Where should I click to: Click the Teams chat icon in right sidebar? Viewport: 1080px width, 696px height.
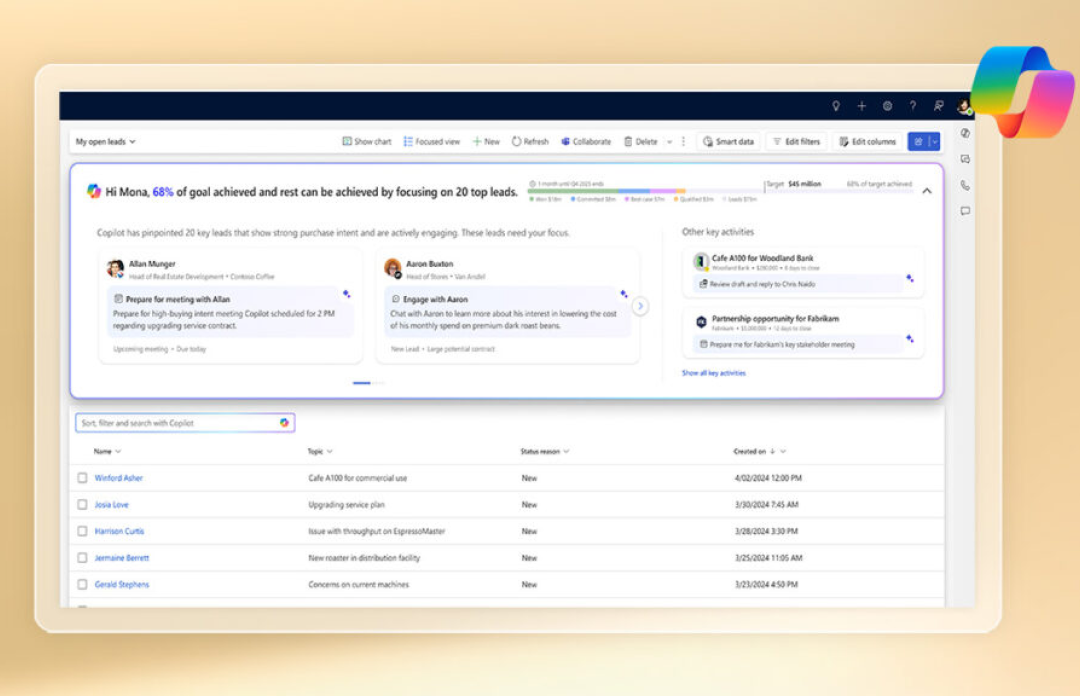point(964,158)
